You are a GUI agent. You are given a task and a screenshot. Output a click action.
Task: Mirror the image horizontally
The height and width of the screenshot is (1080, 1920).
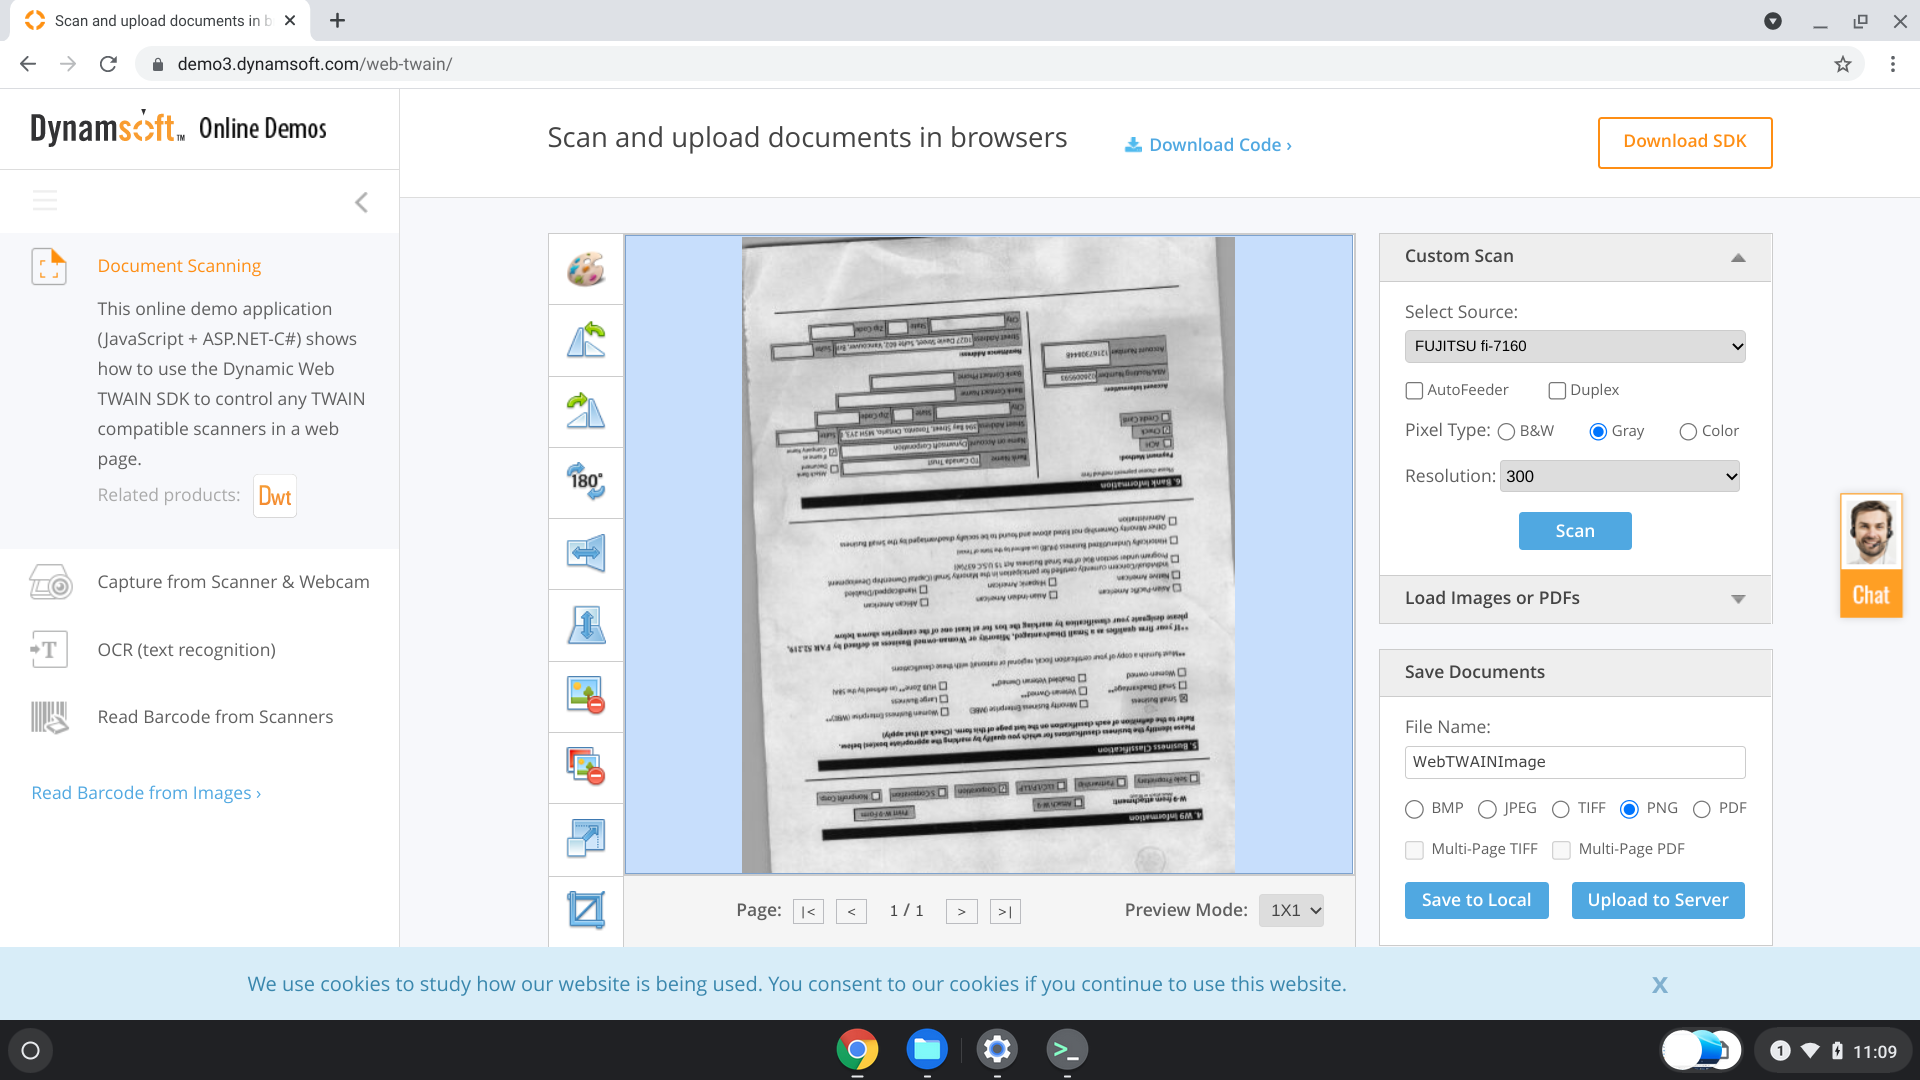[x=586, y=553]
